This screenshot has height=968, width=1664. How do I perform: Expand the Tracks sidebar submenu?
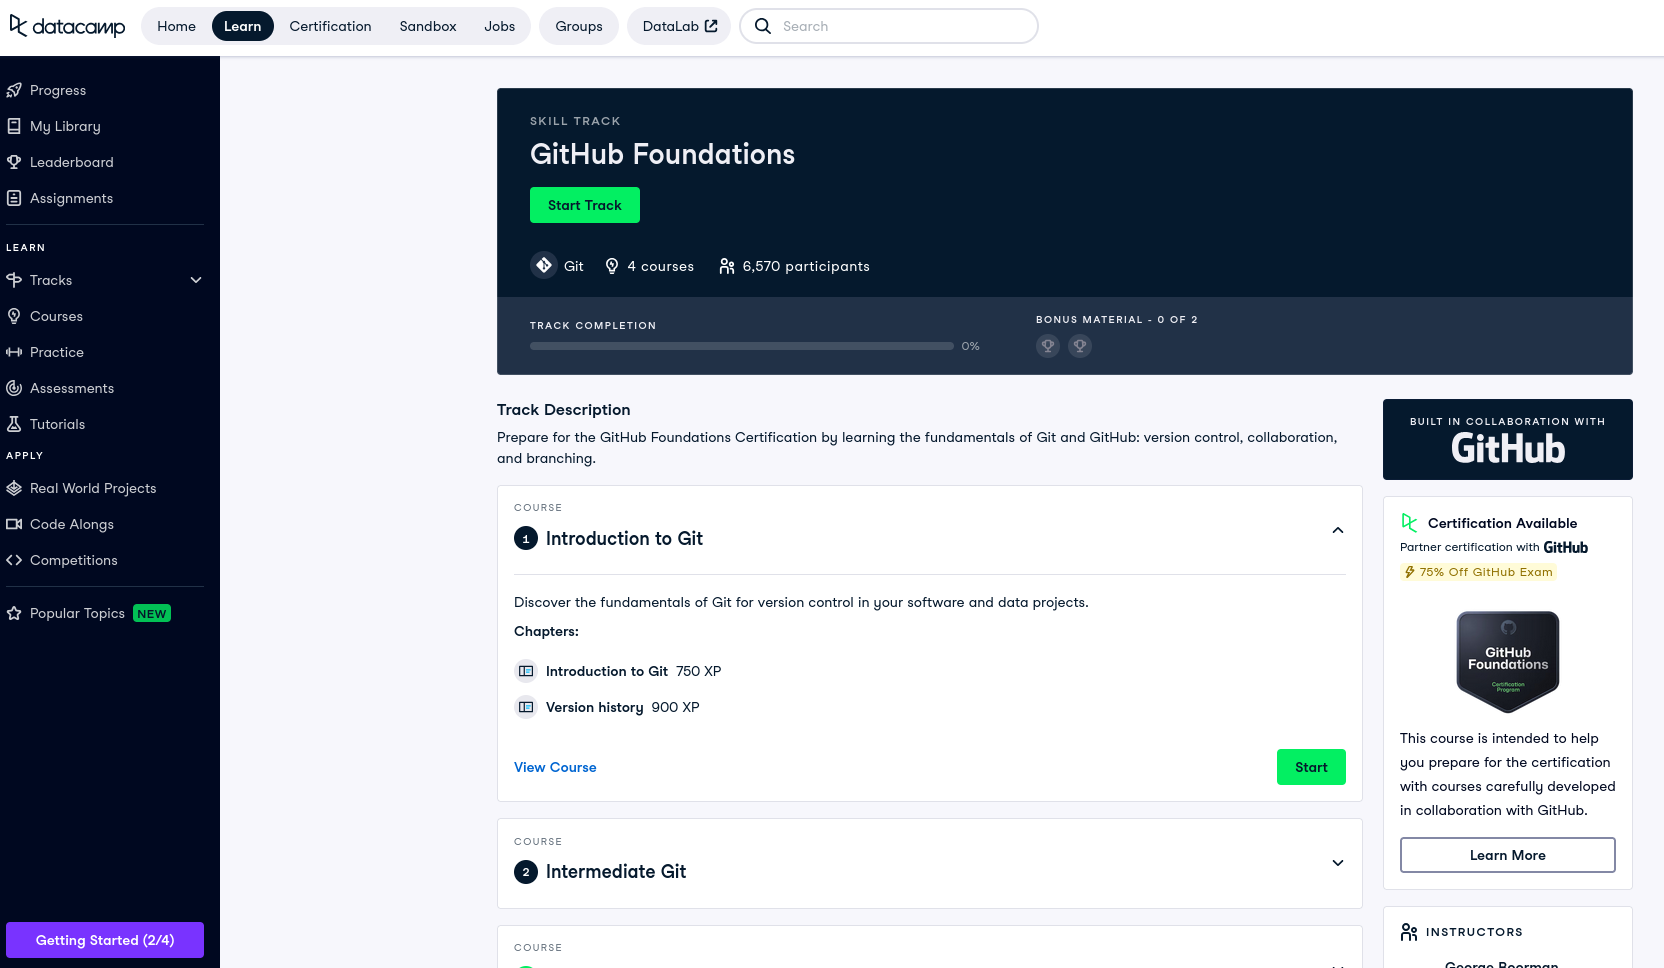tap(196, 280)
